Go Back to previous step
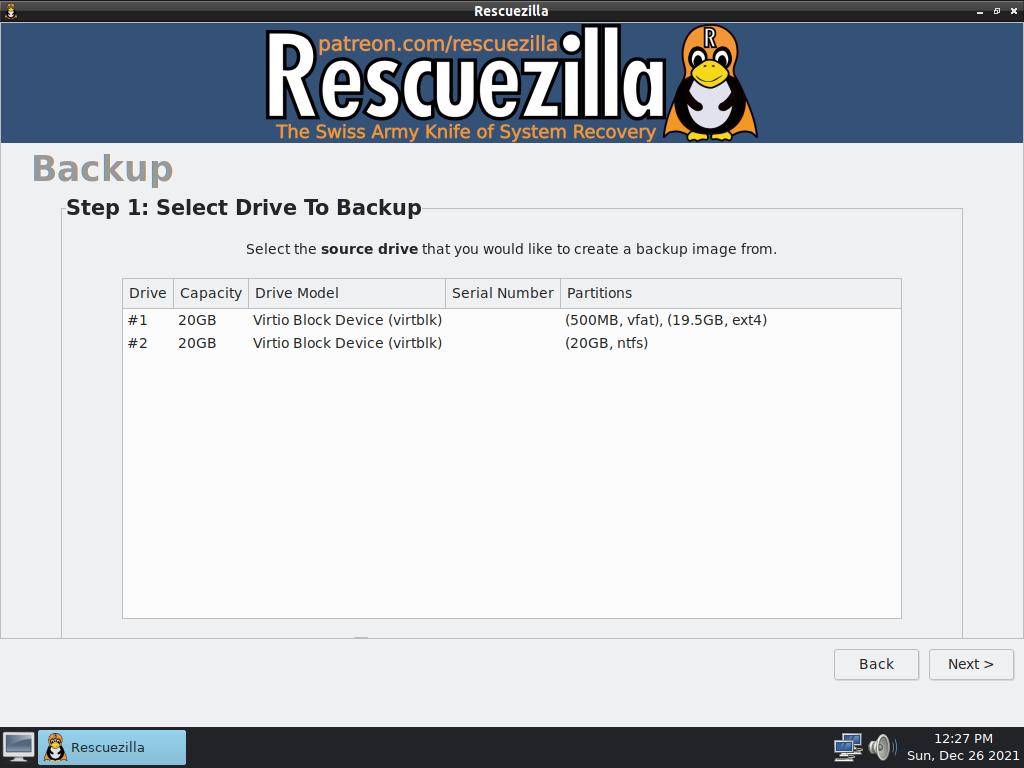 pos(876,664)
